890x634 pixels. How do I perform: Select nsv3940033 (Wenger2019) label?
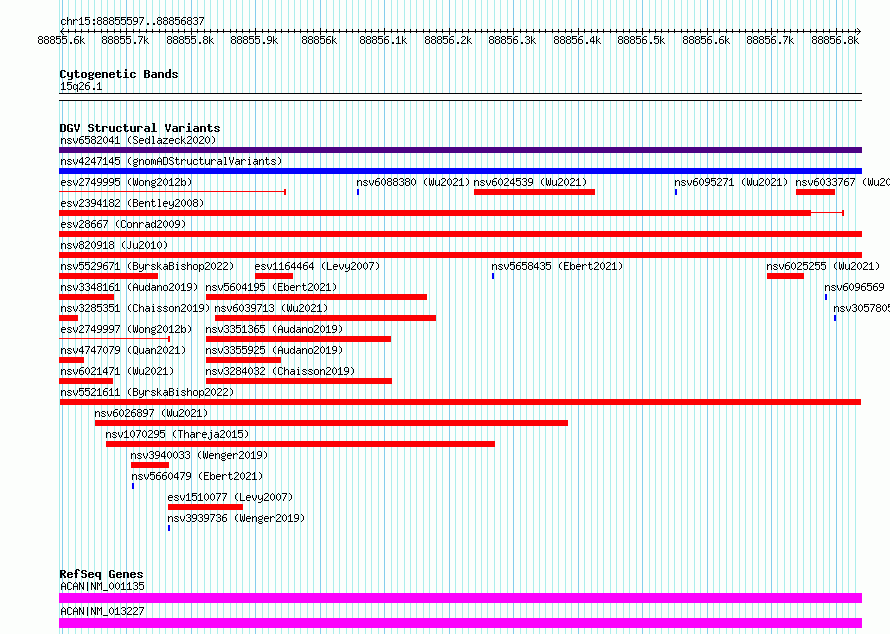[x=199, y=455]
